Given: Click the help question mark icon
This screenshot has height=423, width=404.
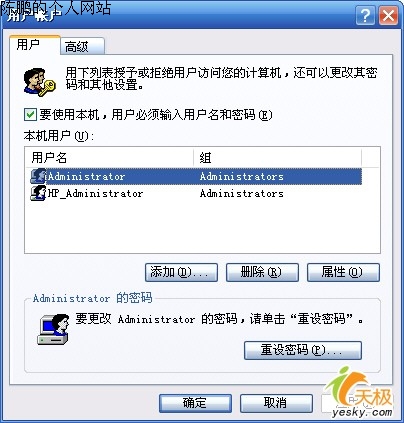Looking at the screenshot, I should [x=365, y=15].
